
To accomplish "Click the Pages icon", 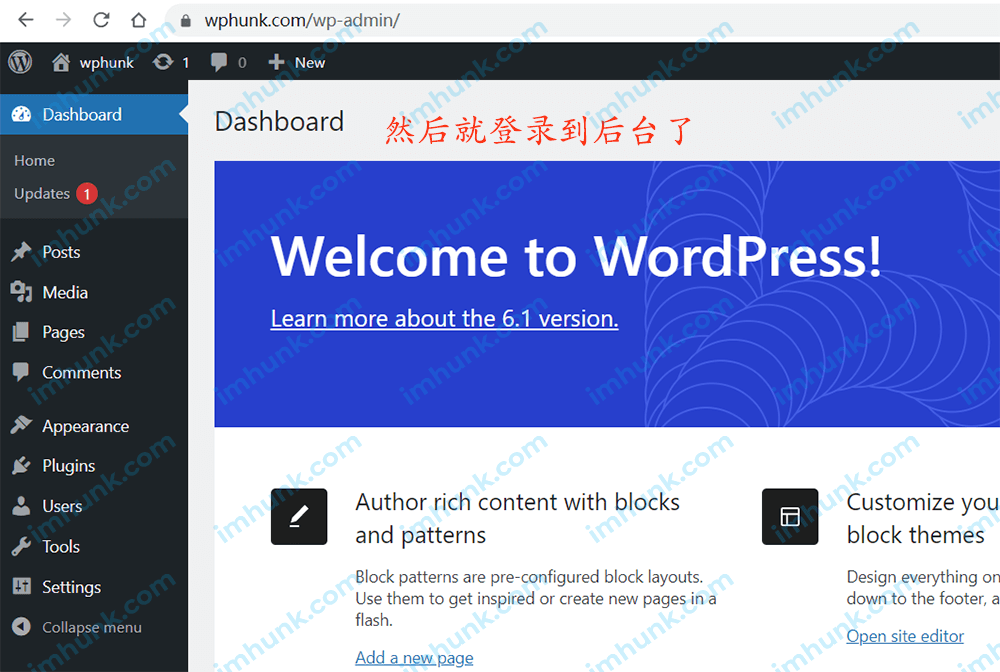I will [21, 332].
